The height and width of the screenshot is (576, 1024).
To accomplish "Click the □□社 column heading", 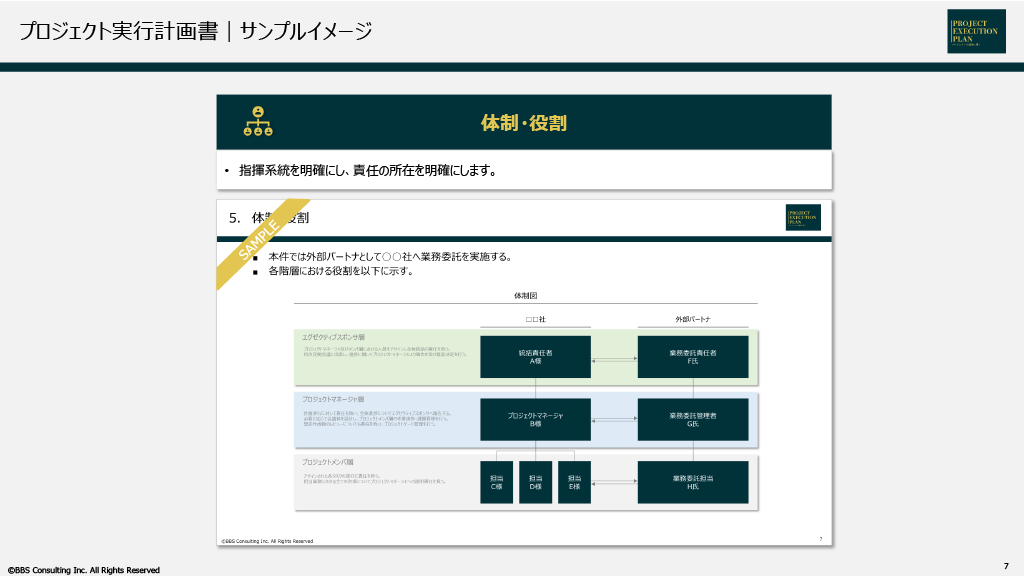I will tap(535, 319).
